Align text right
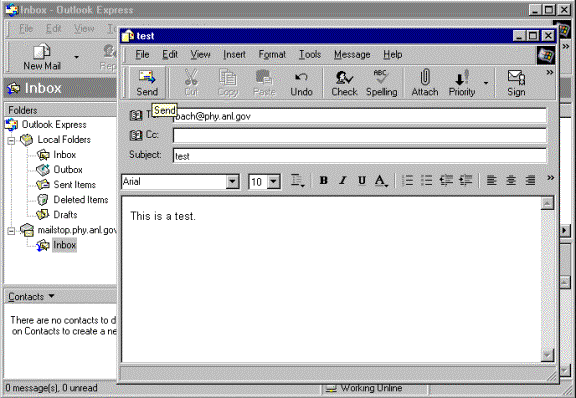Viewport: 576px width, 398px height. tap(530, 180)
